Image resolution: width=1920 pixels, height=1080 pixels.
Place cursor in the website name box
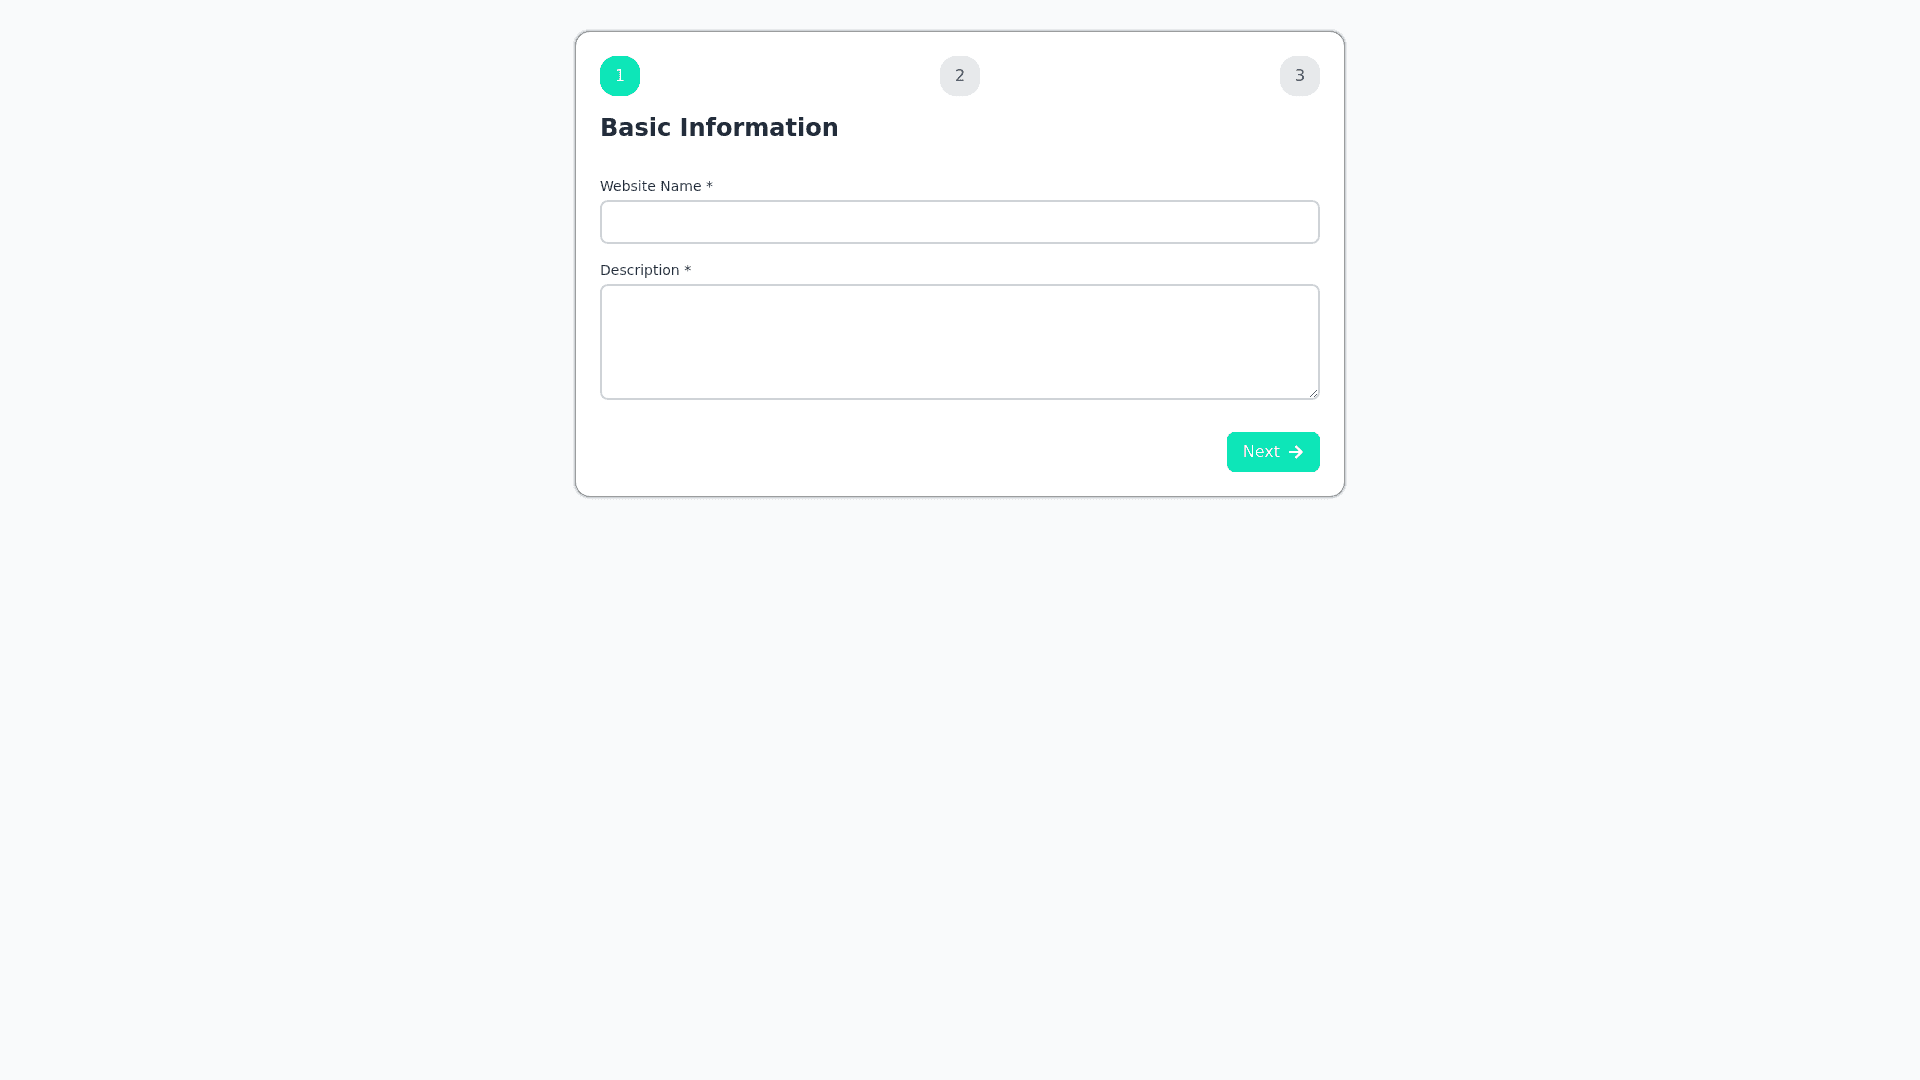[960, 222]
